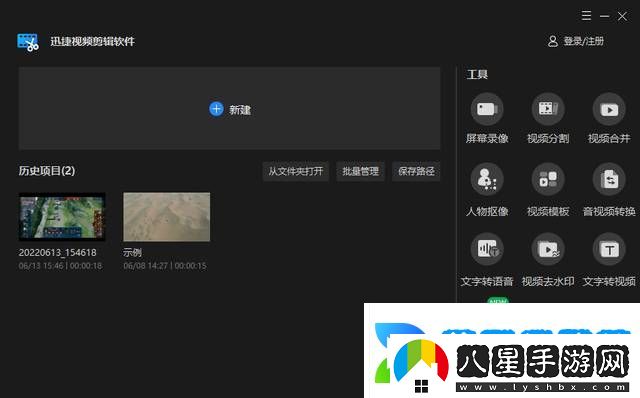640x398 pixels.
Task: Minimize the video editor window
Action: pos(604,16)
